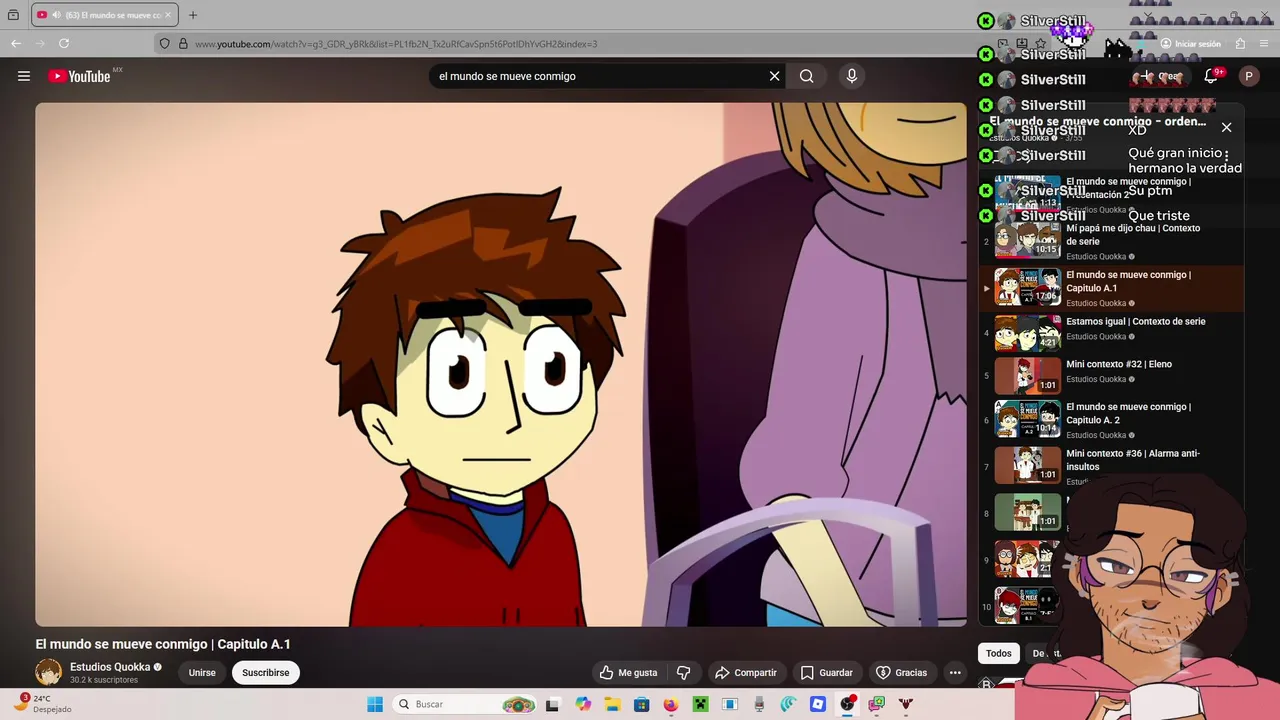The height and width of the screenshot is (720, 1280).
Task: Open the YouTube guide hamburger menu
Action: point(24,76)
